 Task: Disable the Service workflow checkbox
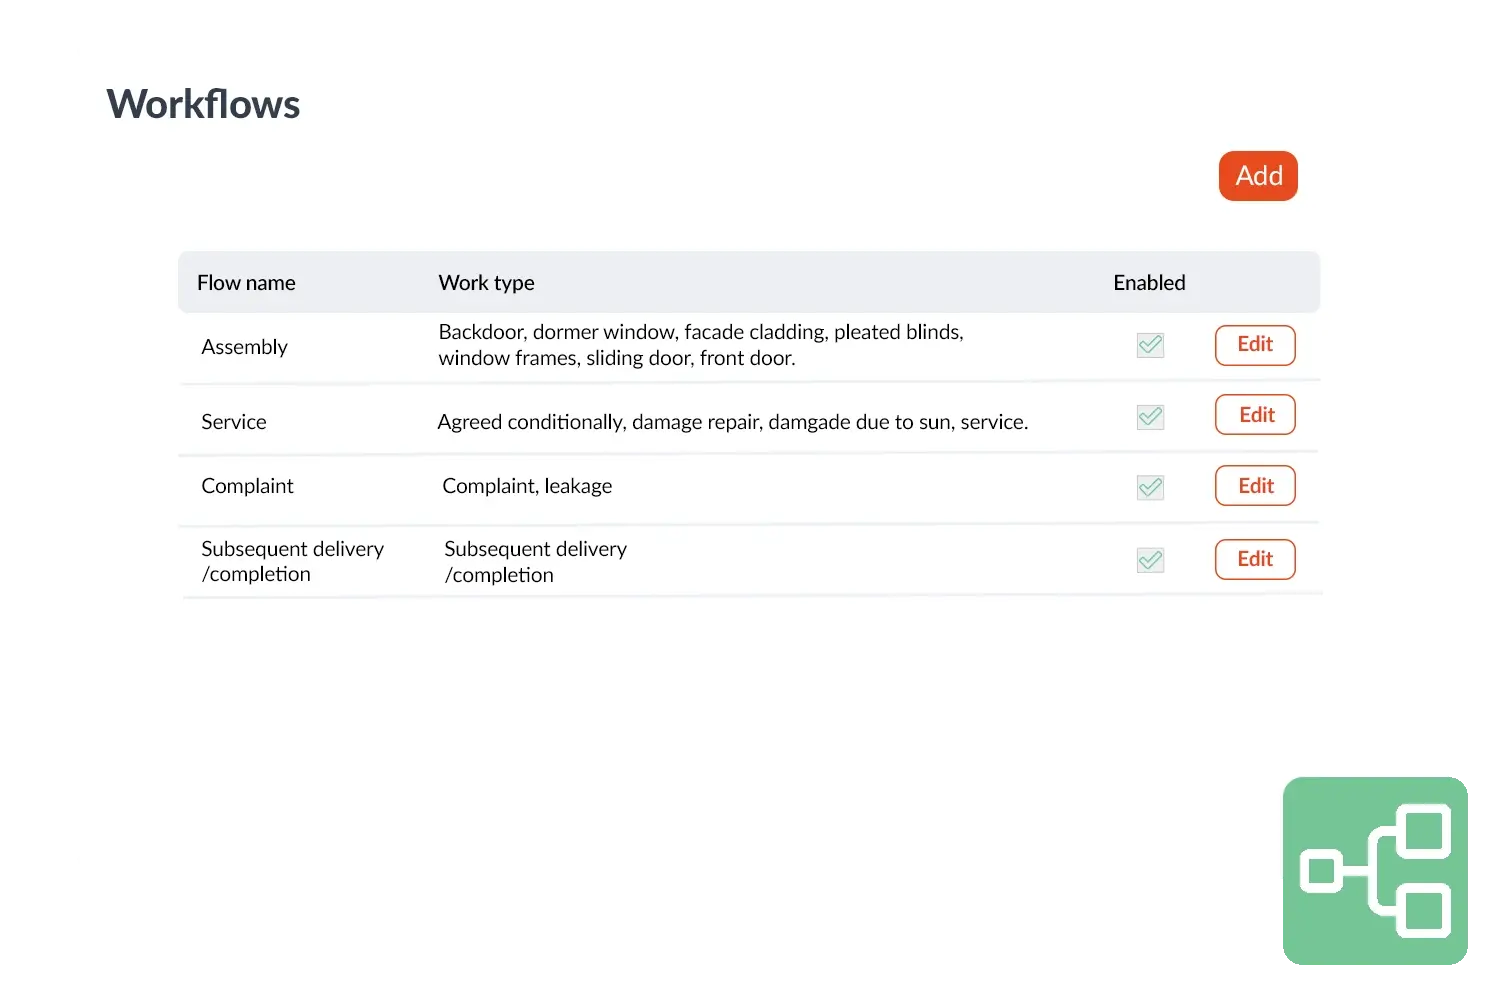1150,417
